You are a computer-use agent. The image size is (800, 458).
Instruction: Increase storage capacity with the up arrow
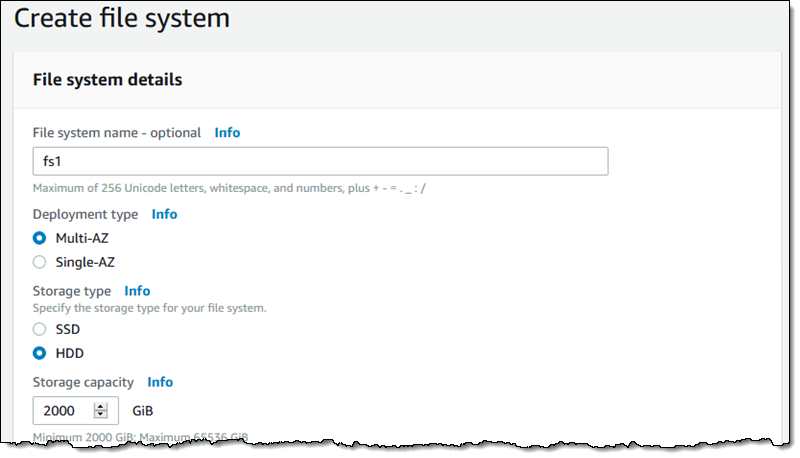tap(101, 407)
